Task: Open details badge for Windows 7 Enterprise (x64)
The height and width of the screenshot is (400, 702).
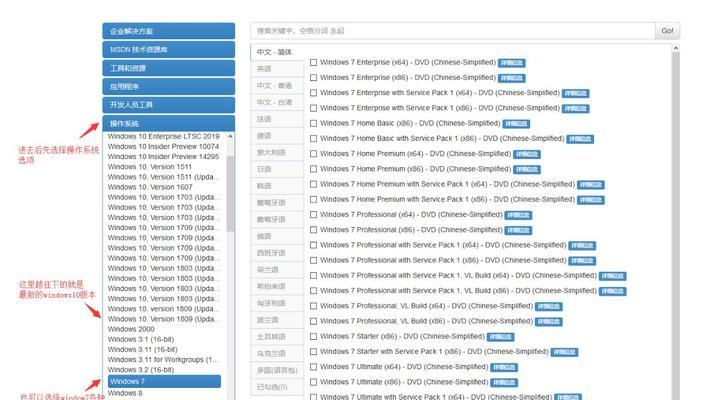Action: 512,63
